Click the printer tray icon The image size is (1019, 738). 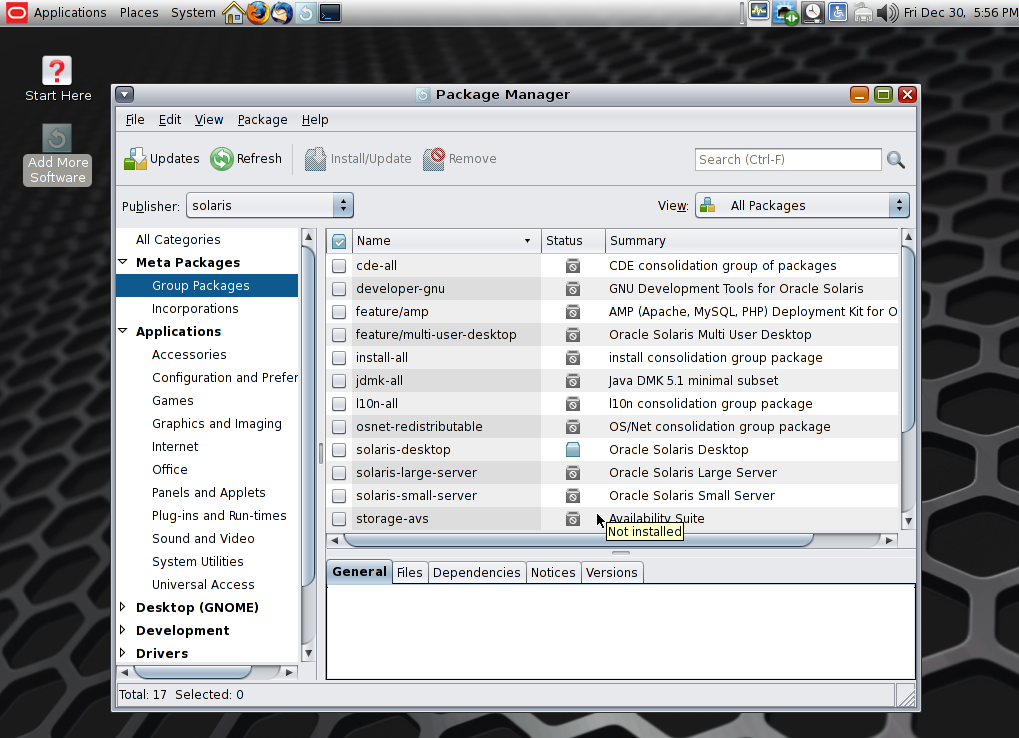click(863, 12)
